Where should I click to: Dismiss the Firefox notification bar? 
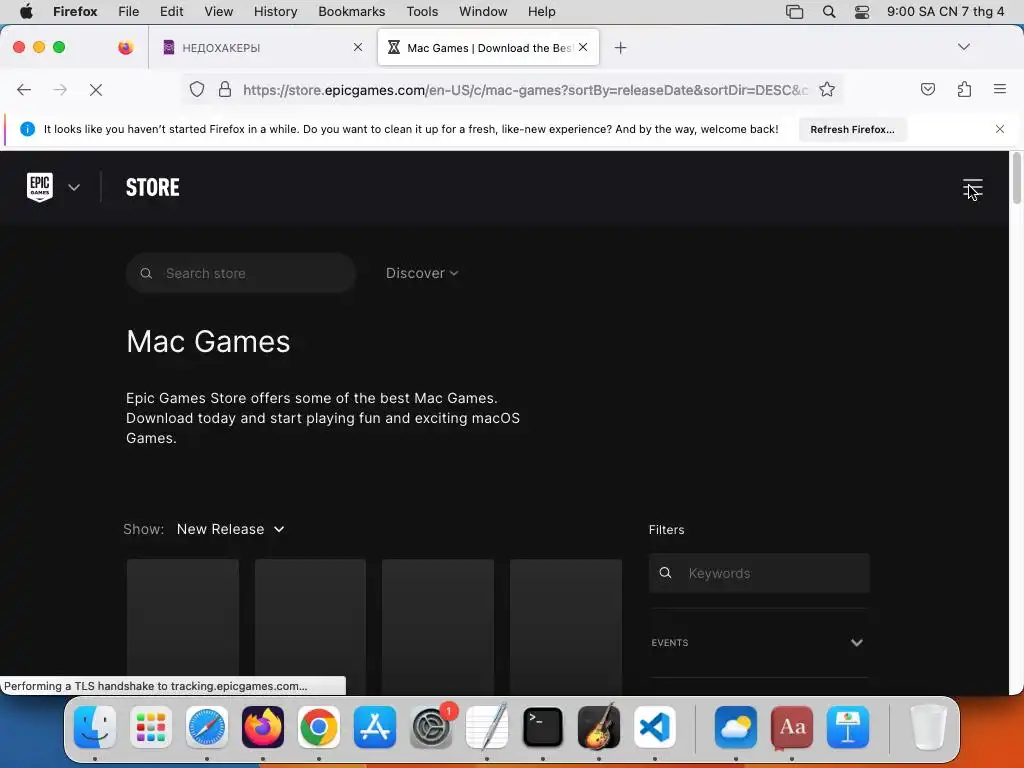click(999, 129)
